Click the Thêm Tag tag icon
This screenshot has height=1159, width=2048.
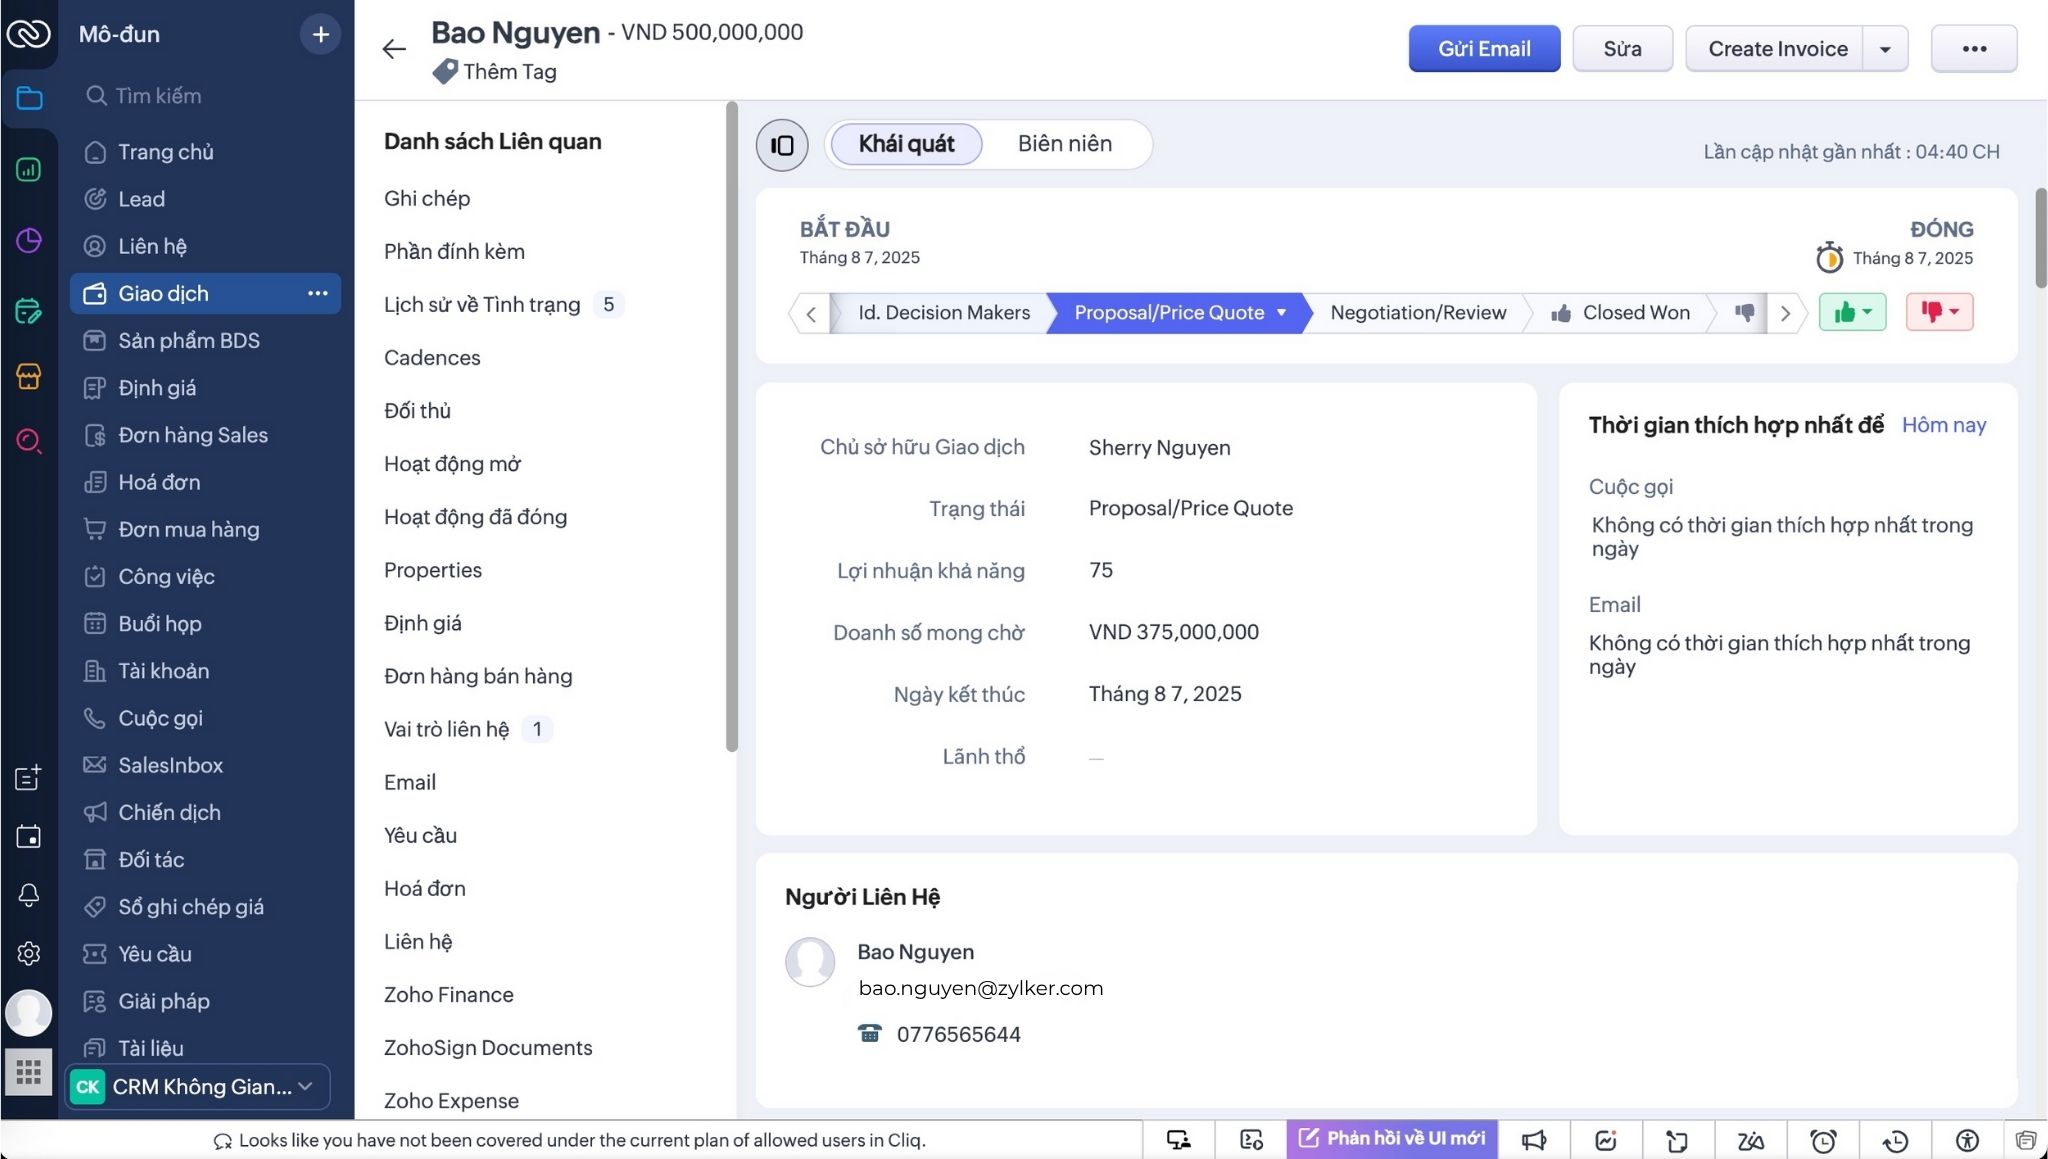(x=445, y=72)
